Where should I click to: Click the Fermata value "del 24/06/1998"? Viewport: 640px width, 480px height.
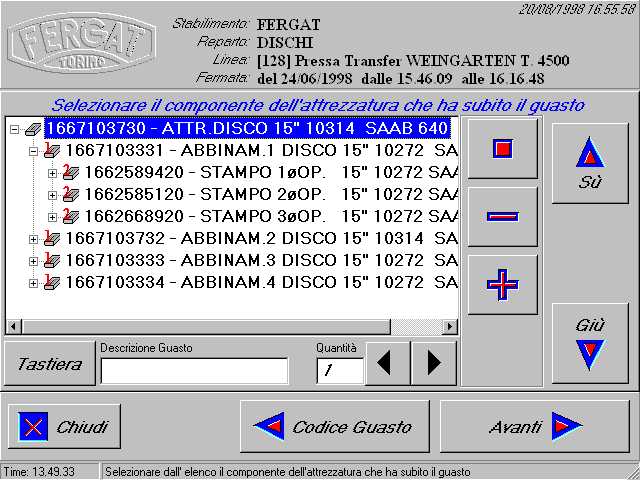click(x=304, y=78)
